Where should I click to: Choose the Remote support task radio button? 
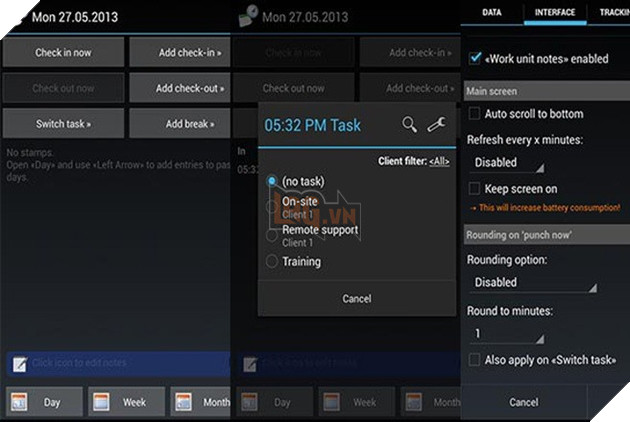click(271, 236)
